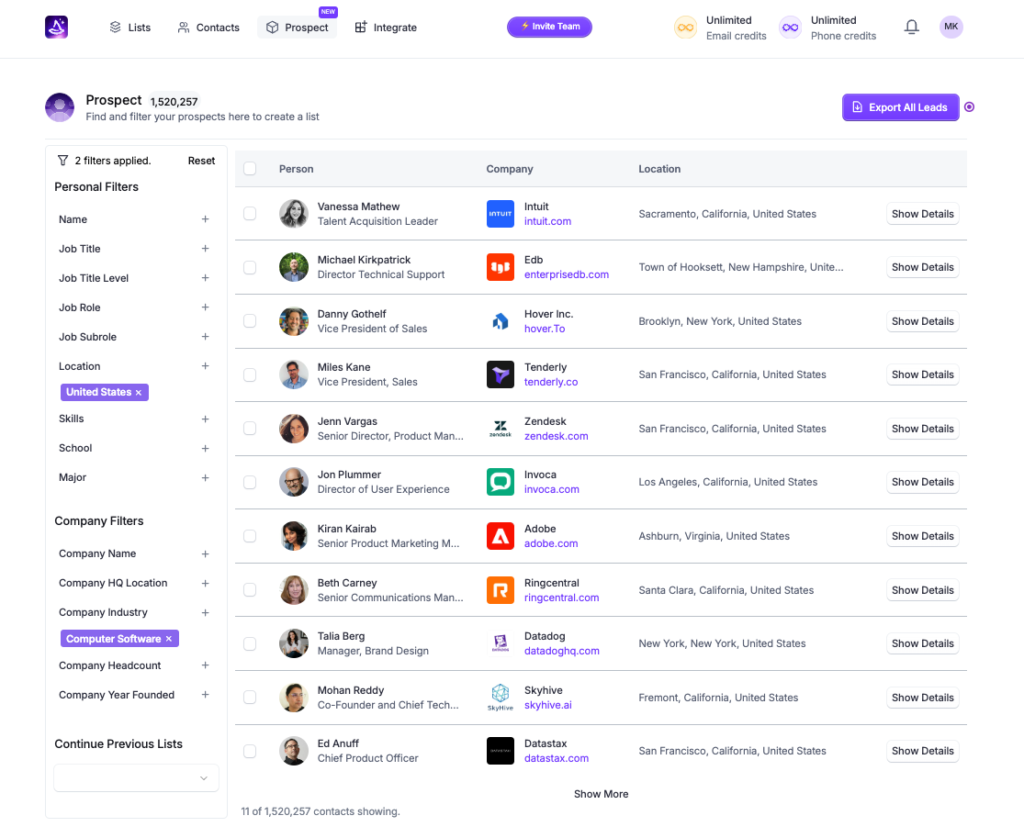Expand the Major filter
Screen dimensions: 1024x838
tap(205, 478)
